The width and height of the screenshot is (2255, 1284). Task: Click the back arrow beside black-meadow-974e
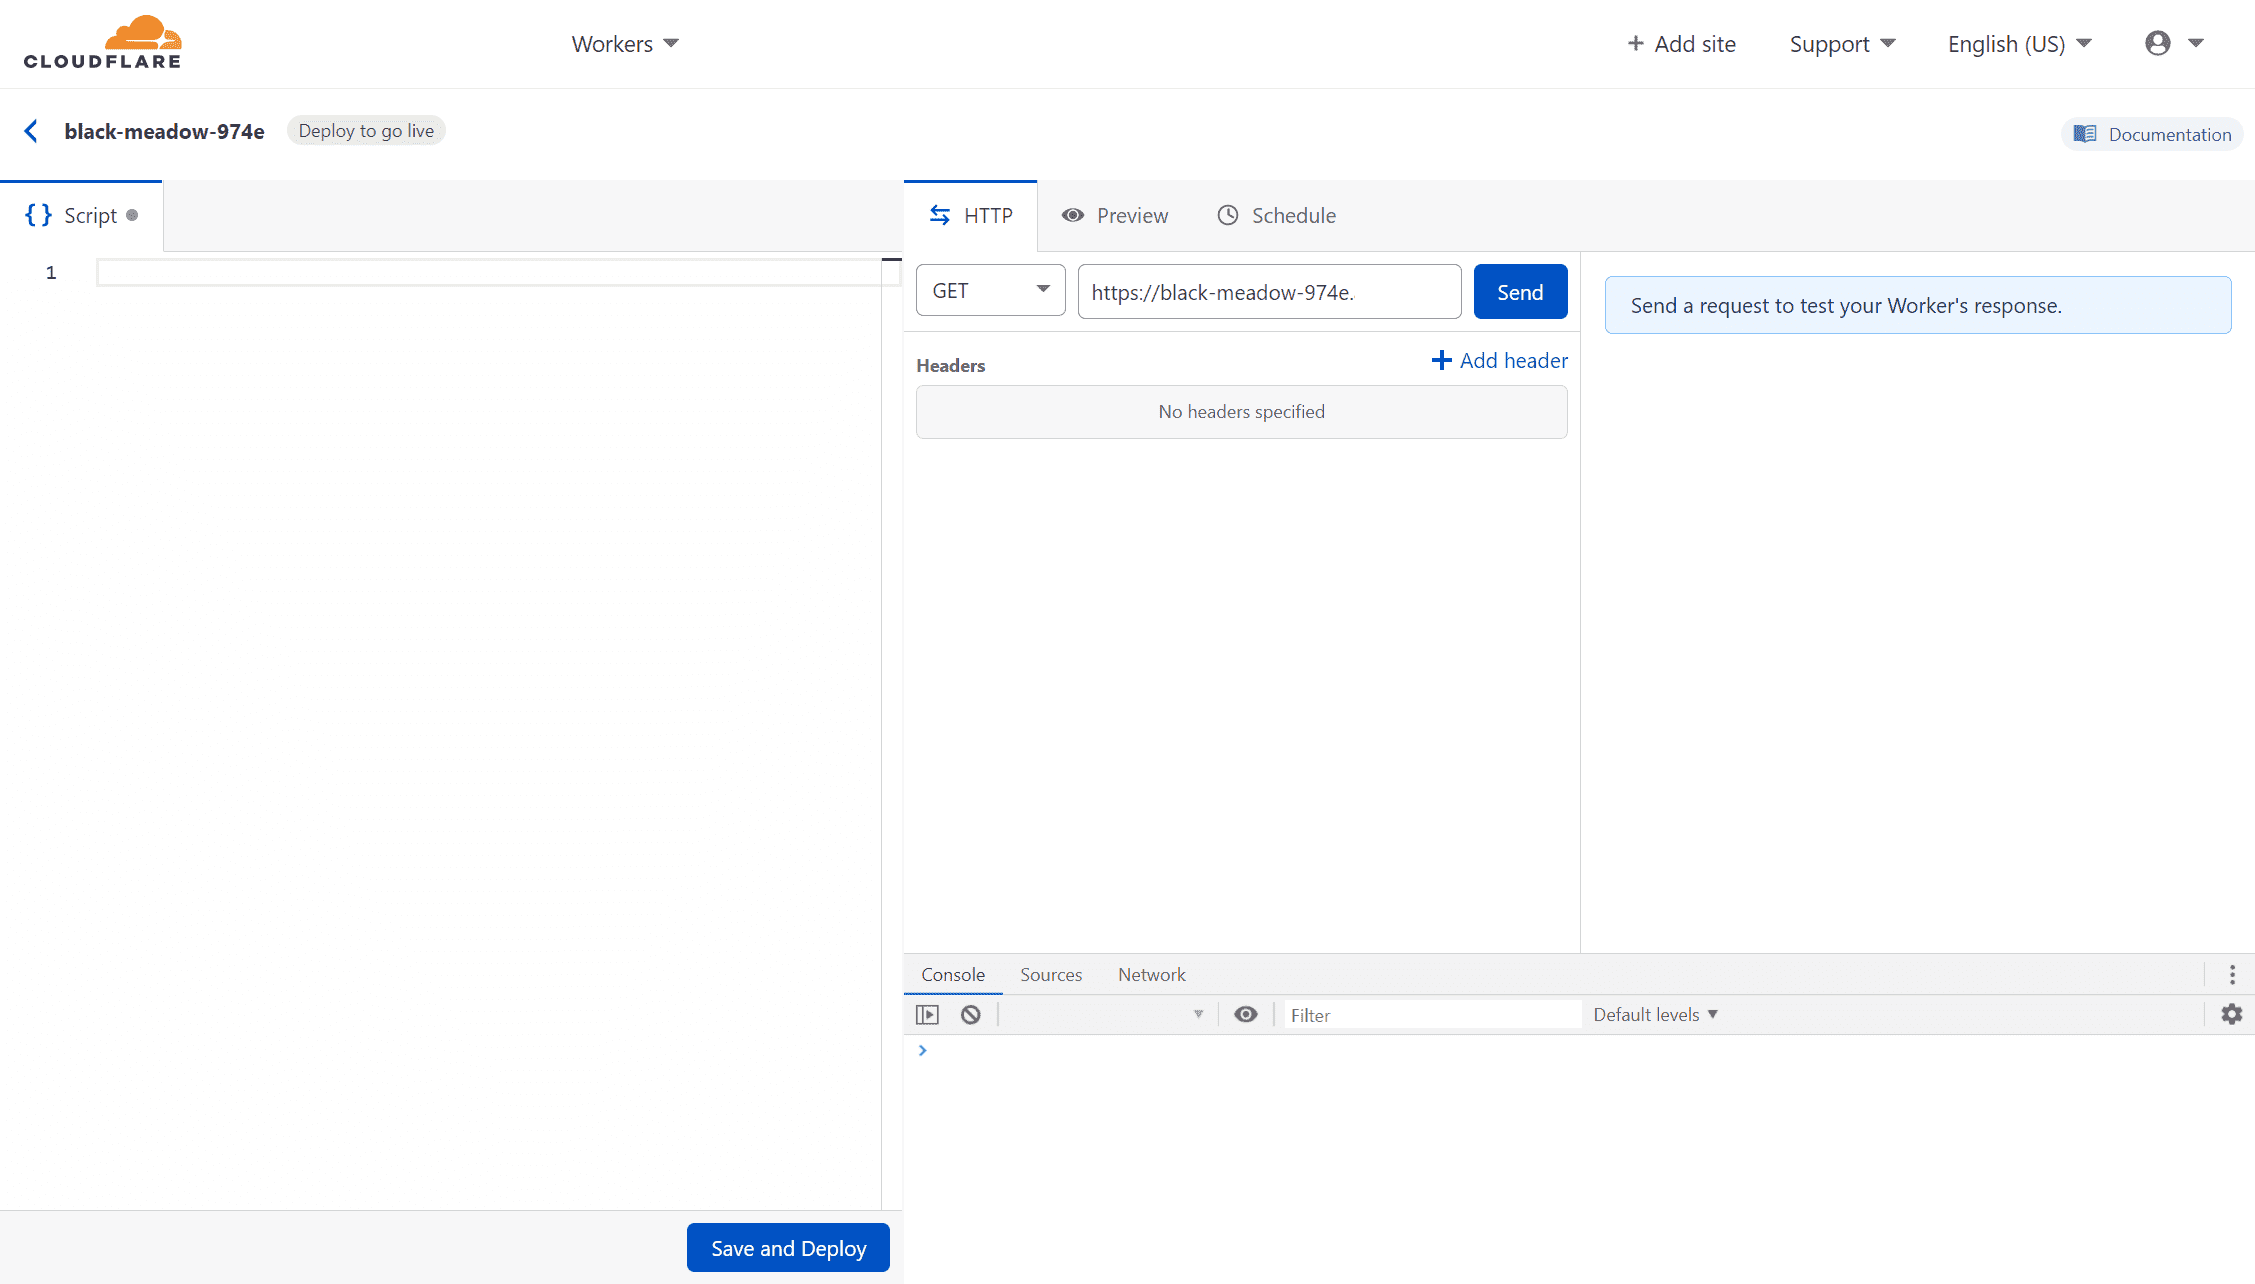tap(31, 131)
